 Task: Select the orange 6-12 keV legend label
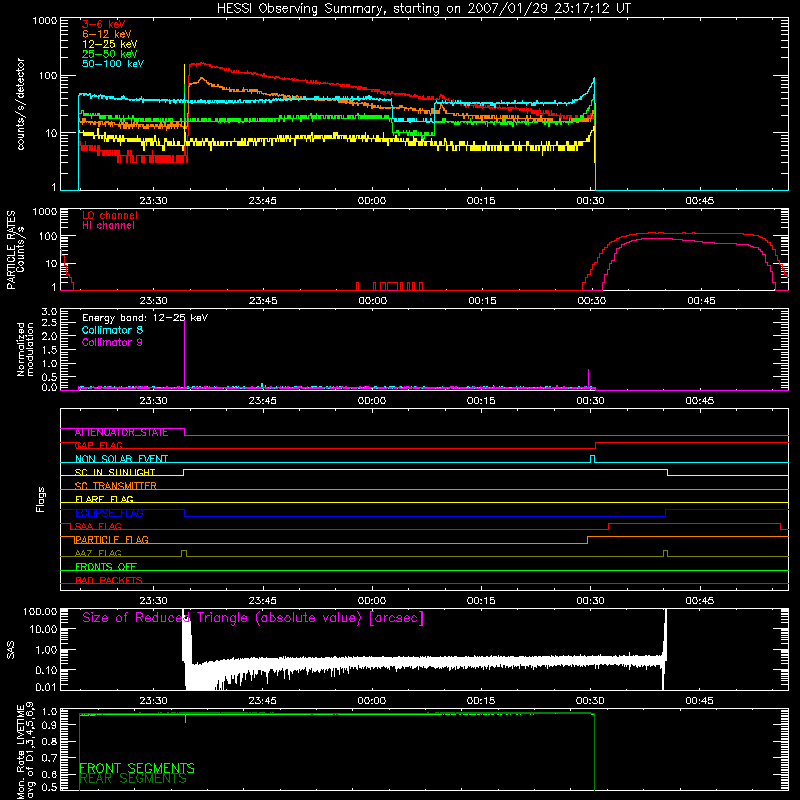click(107, 34)
